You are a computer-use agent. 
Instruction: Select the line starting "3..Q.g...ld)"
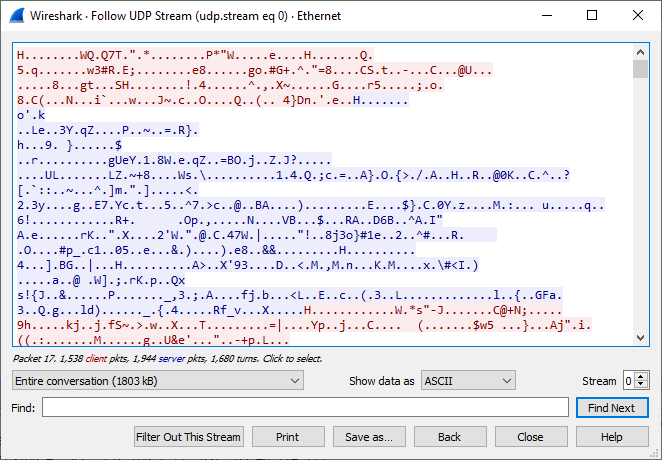click(290, 311)
